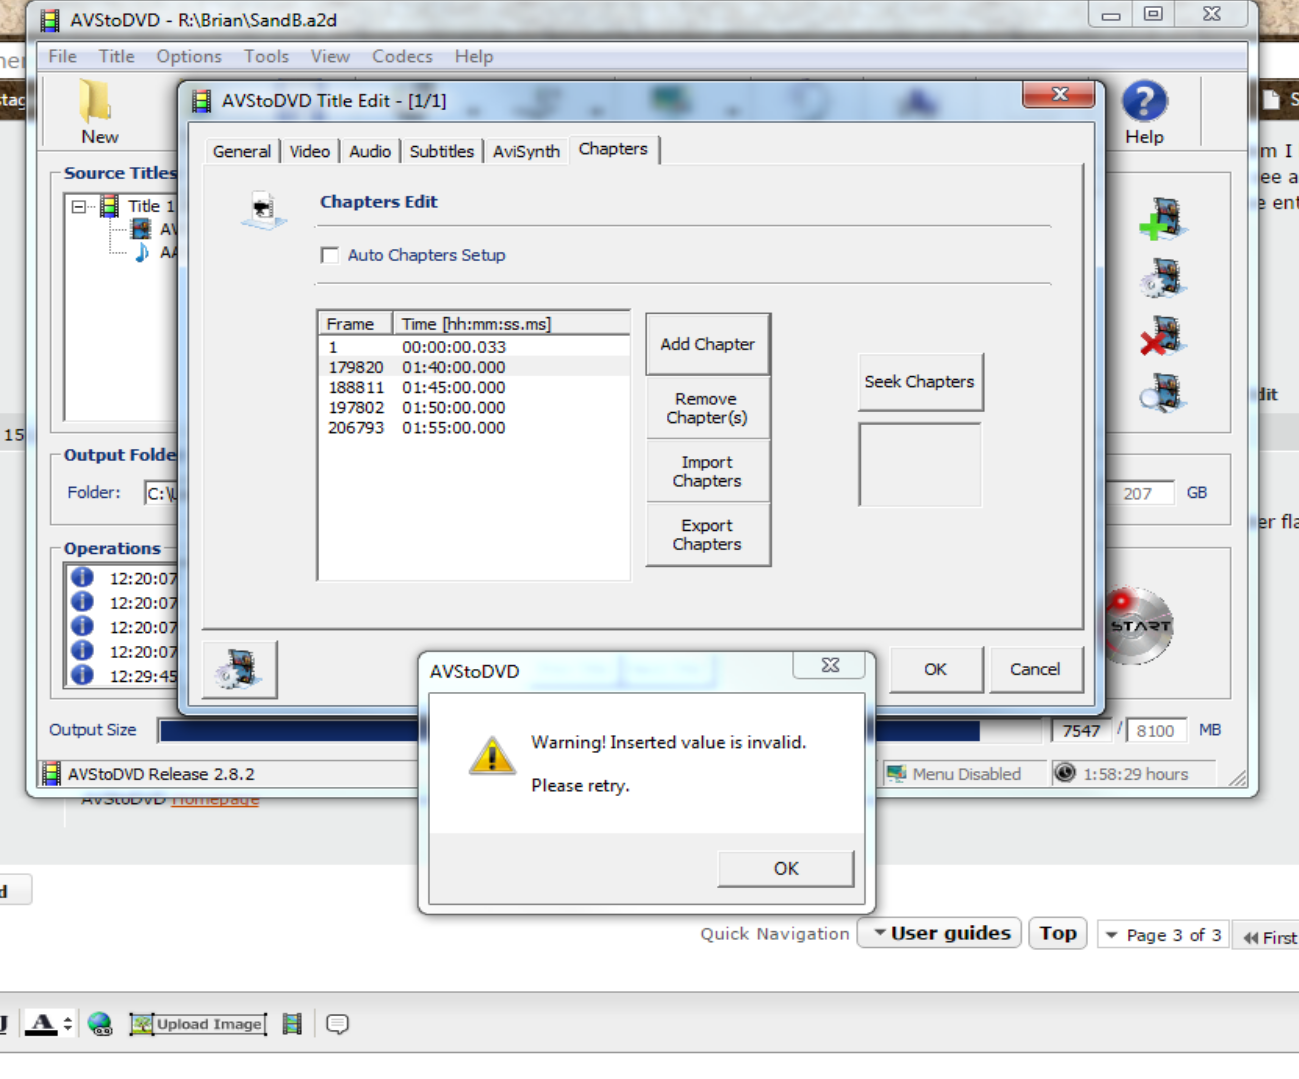Click the Title Edit filmstrip gear icon in main window

(1162, 277)
